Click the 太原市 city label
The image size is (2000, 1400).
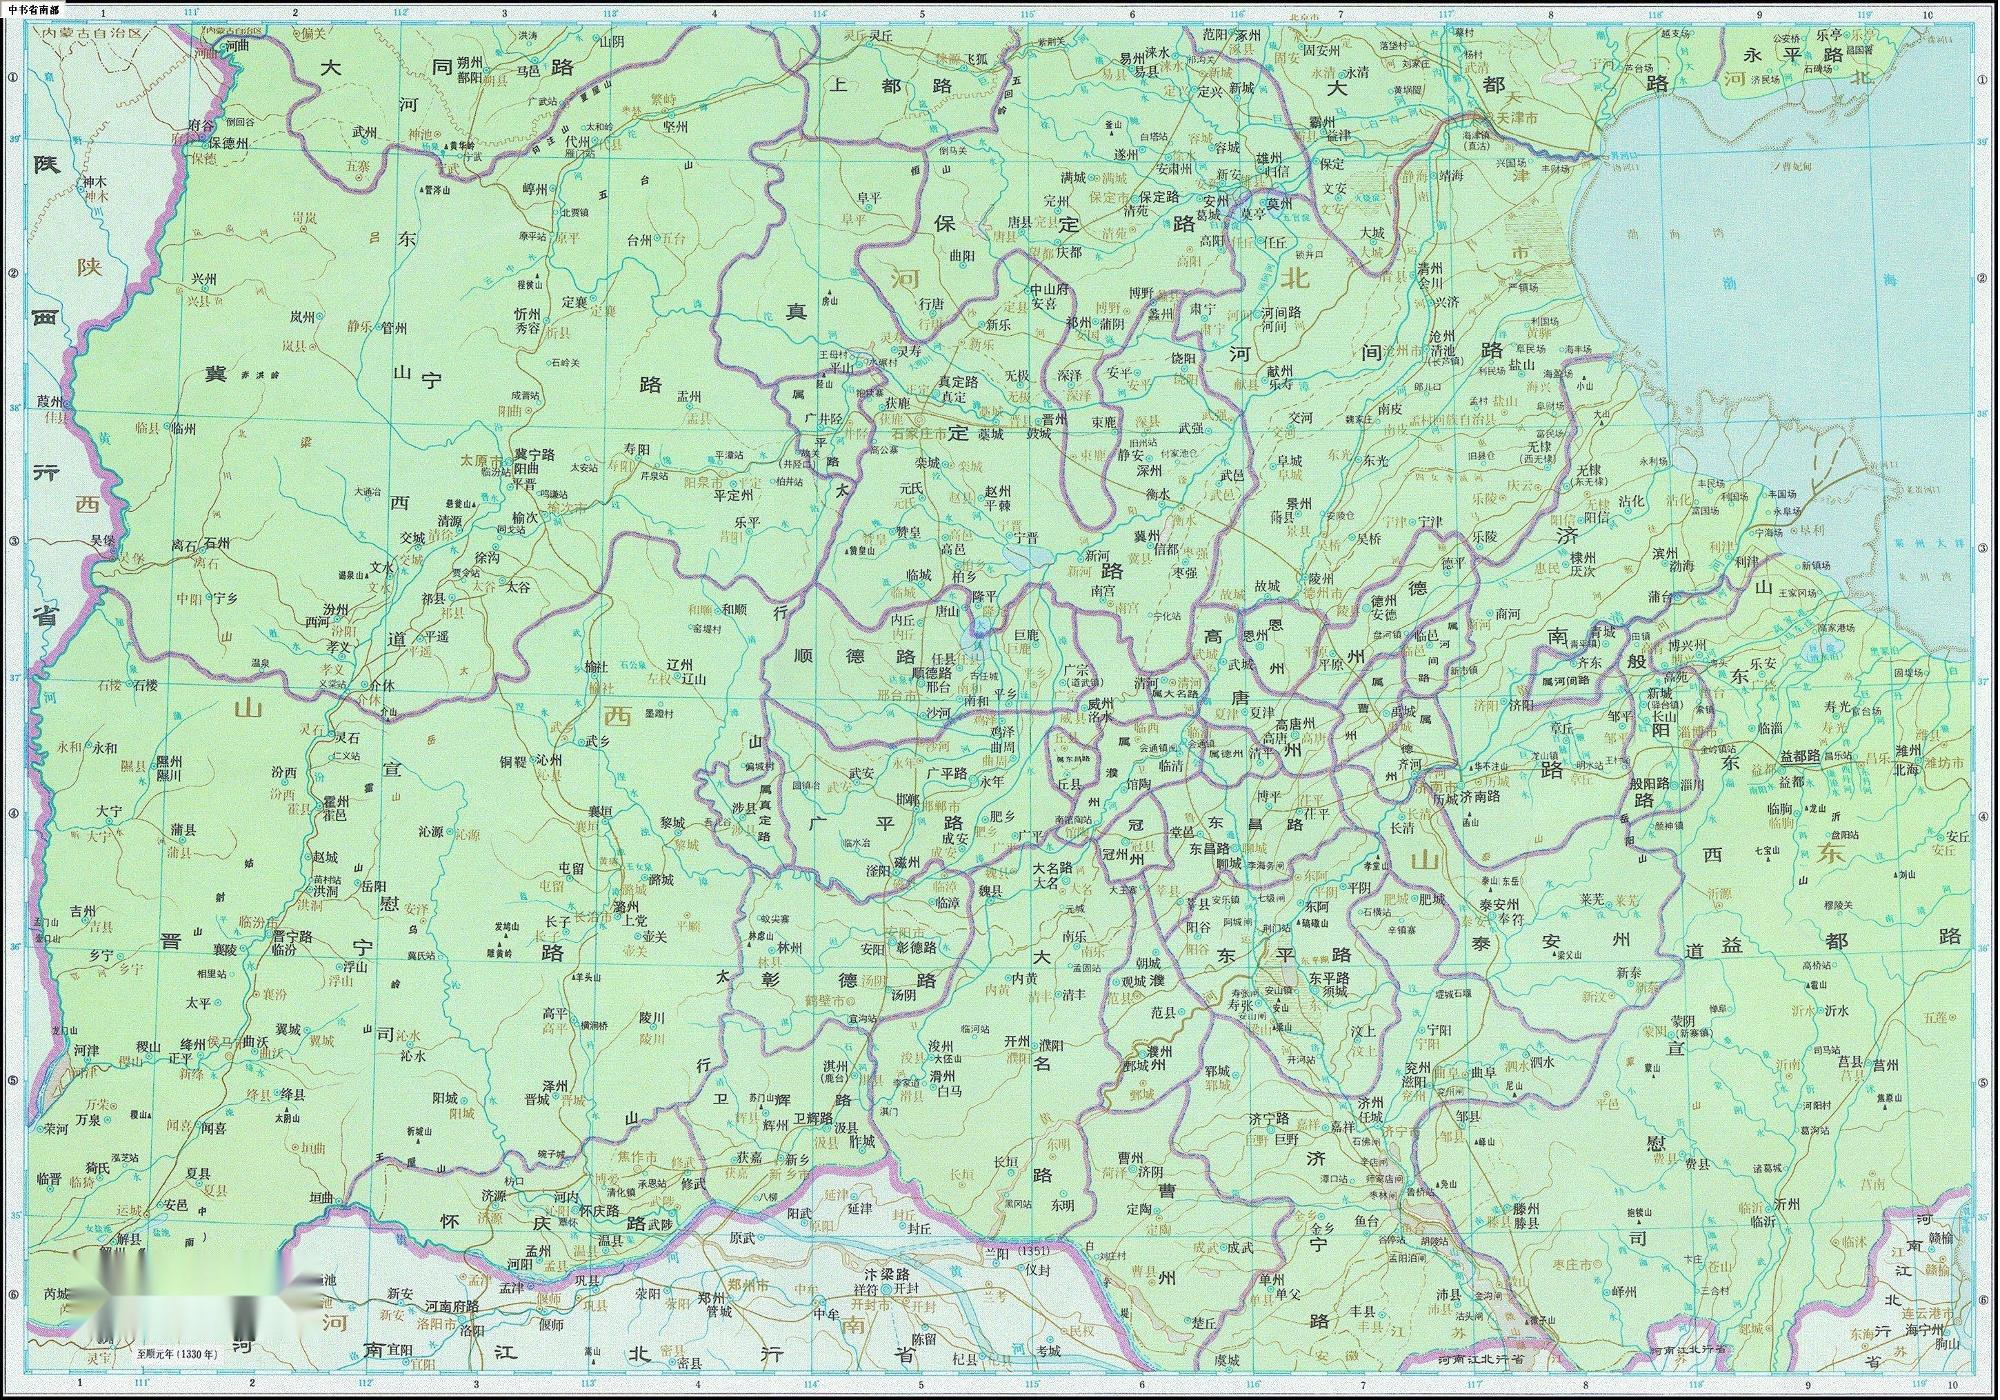(x=479, y=461)
